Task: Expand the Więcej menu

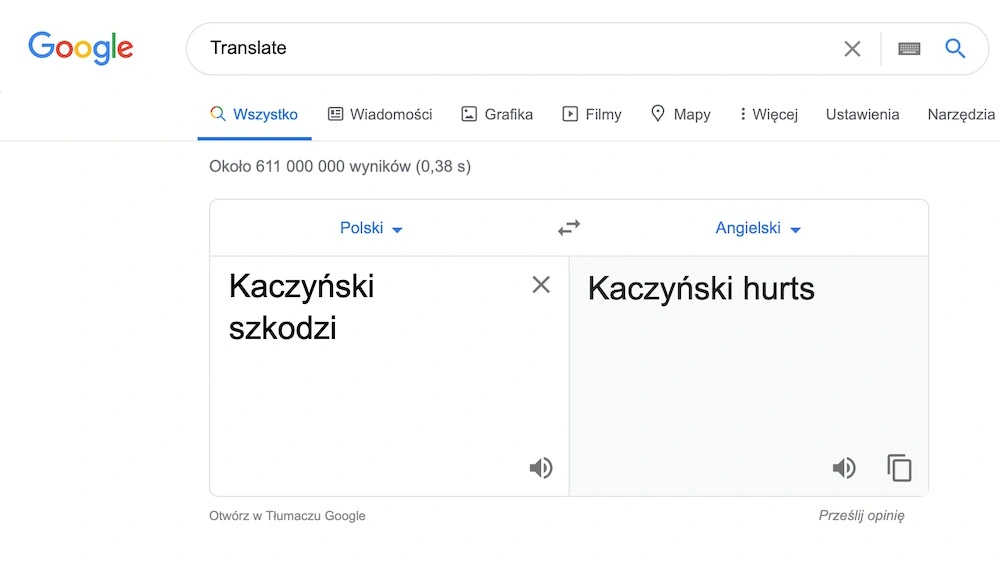Action: click(x=768, y=114)
